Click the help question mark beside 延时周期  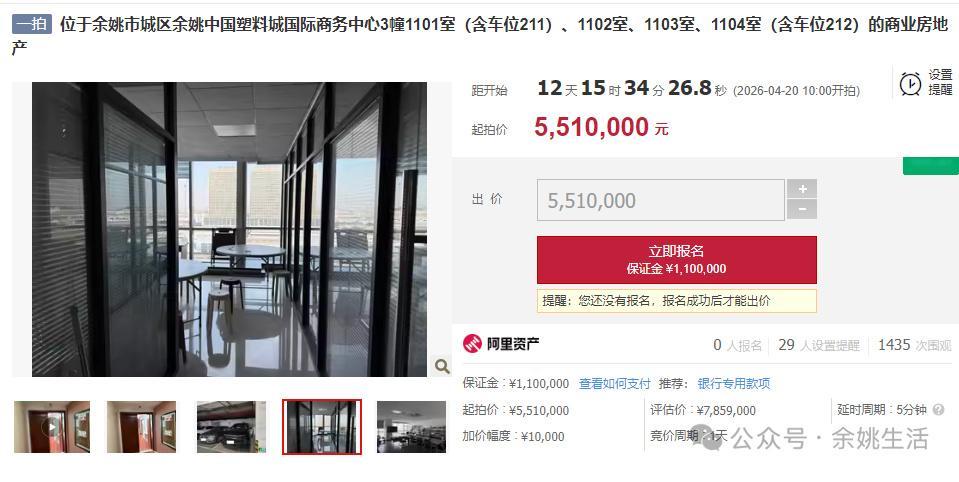939,410
